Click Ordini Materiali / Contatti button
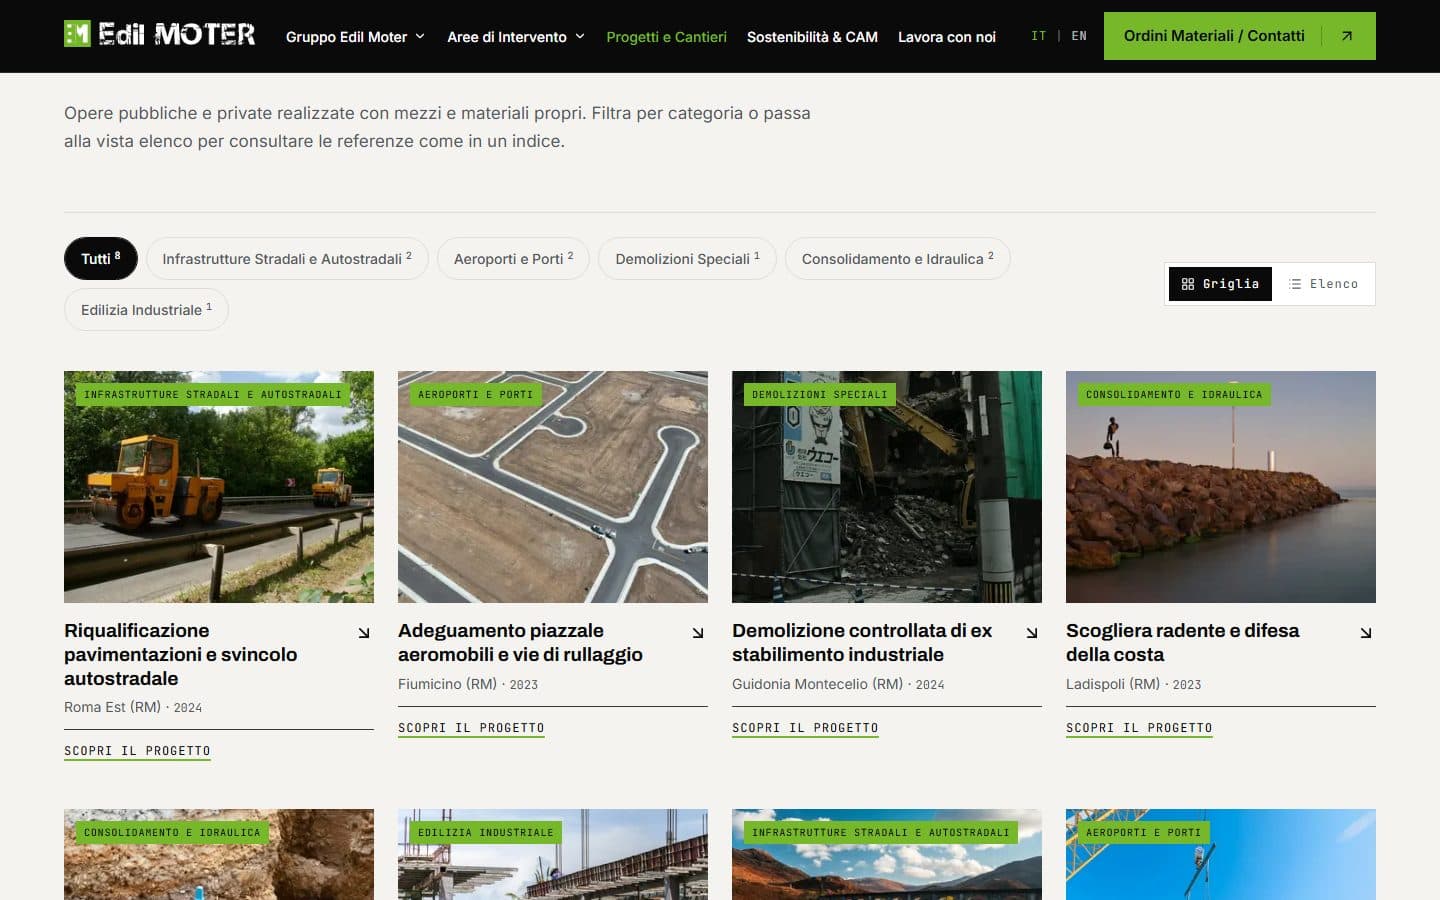The width and height of the screenshot is (1440, 900). pos(1240,36)
